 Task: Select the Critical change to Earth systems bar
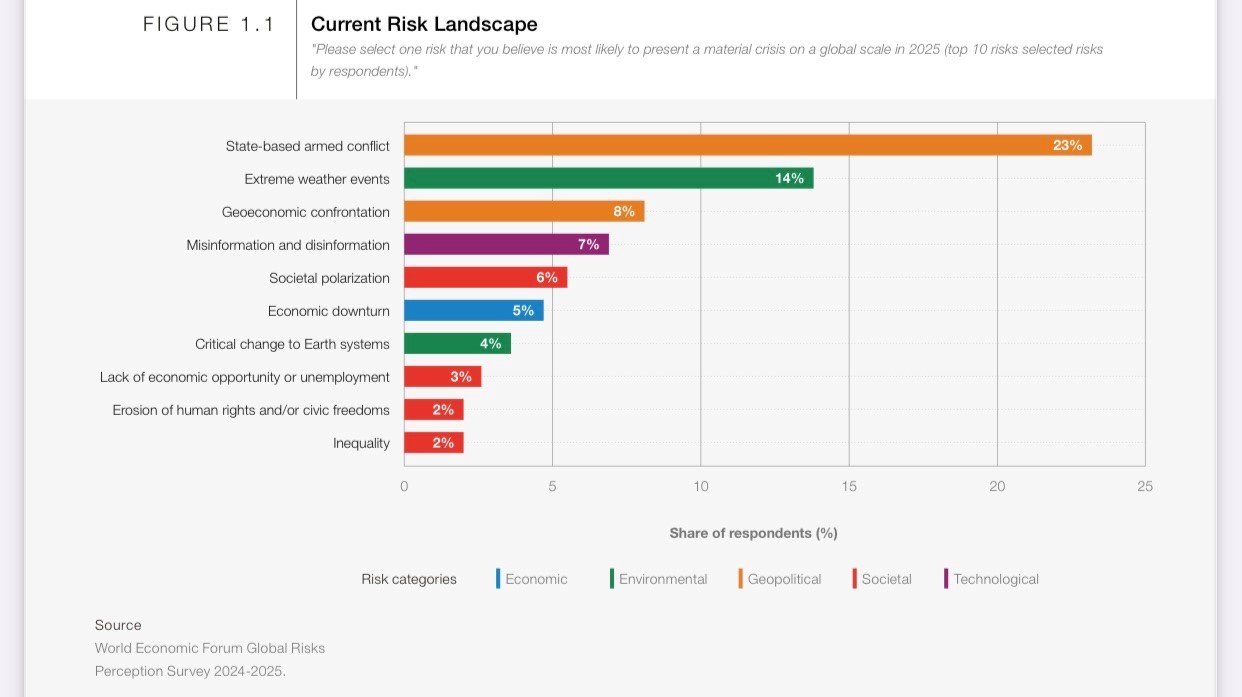(457, 343)
